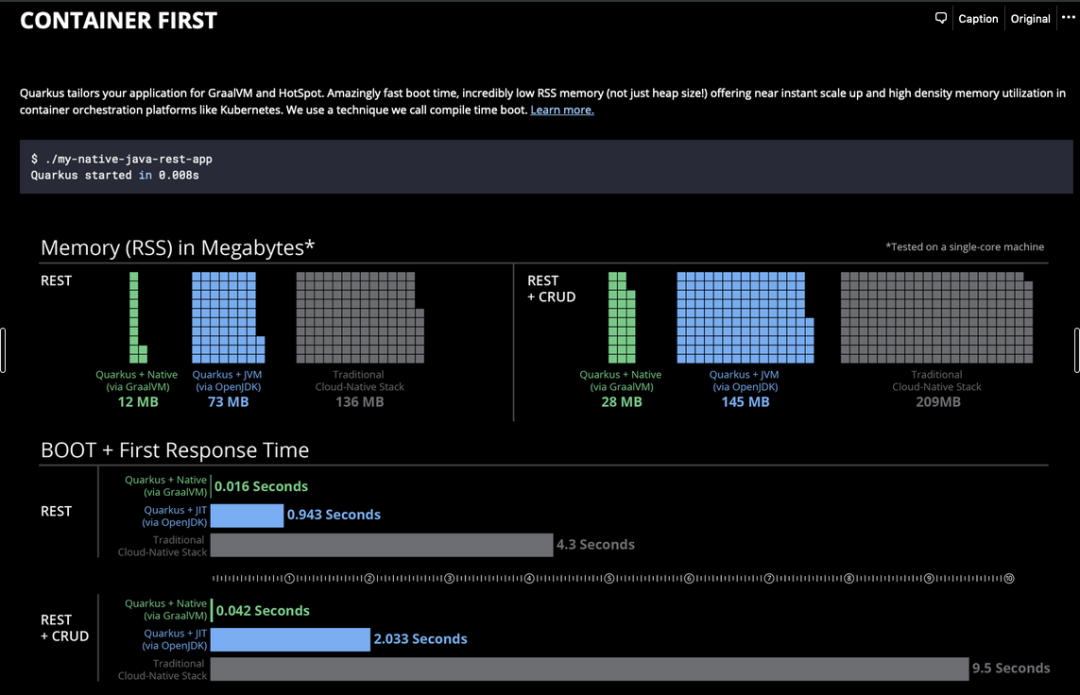Click the Caption button
The width and height of the screenshot is (1080, 695).
978,18
